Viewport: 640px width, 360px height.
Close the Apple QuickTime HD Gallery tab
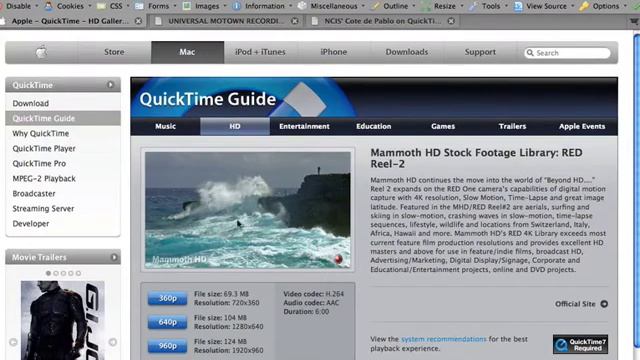tap(138, 21)
